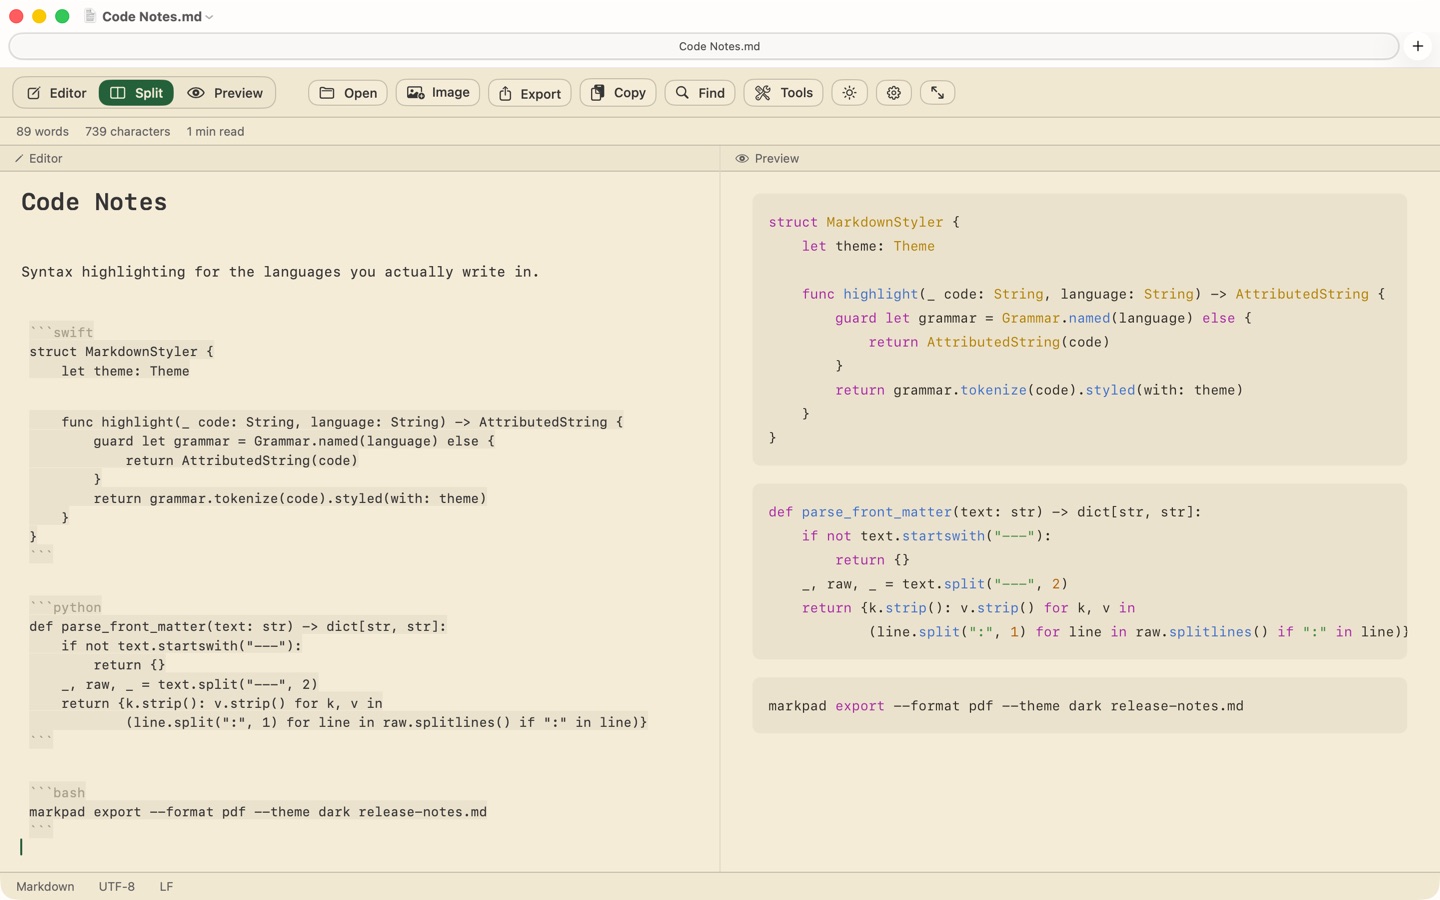Insert an image via Image button

[x=438, y=93]
